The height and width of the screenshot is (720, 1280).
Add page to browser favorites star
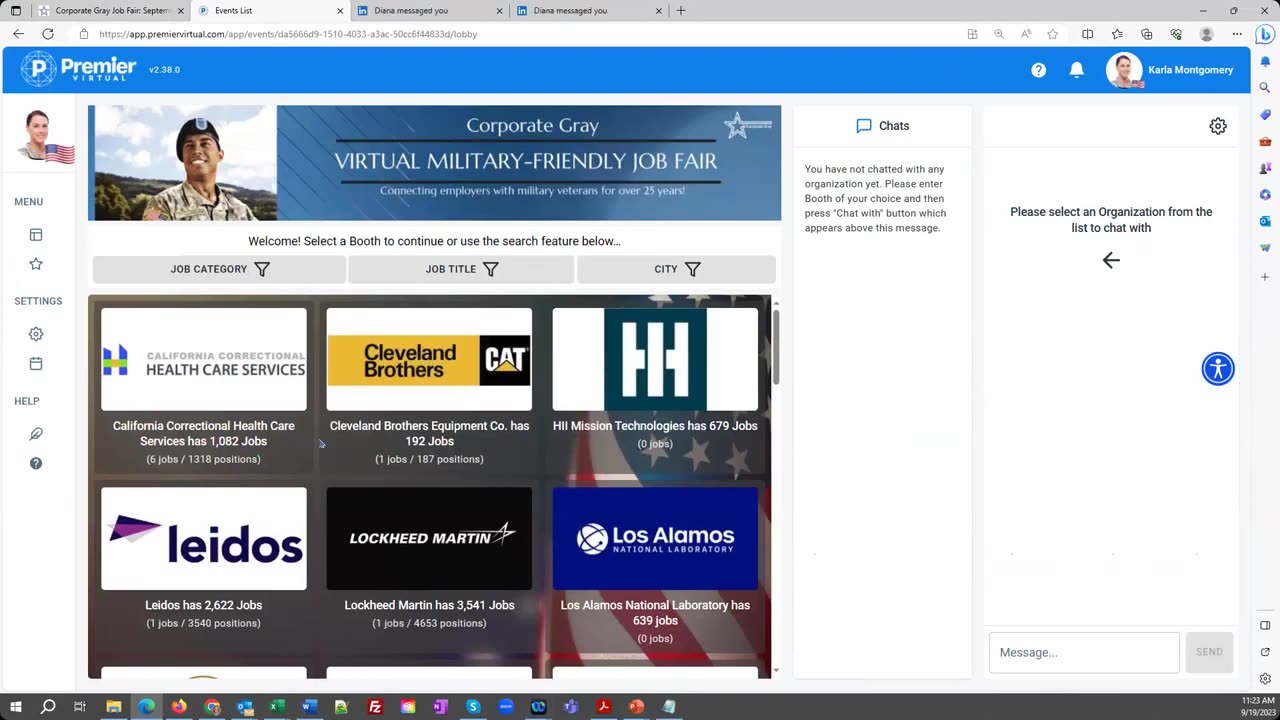(x=1053, y=34)
